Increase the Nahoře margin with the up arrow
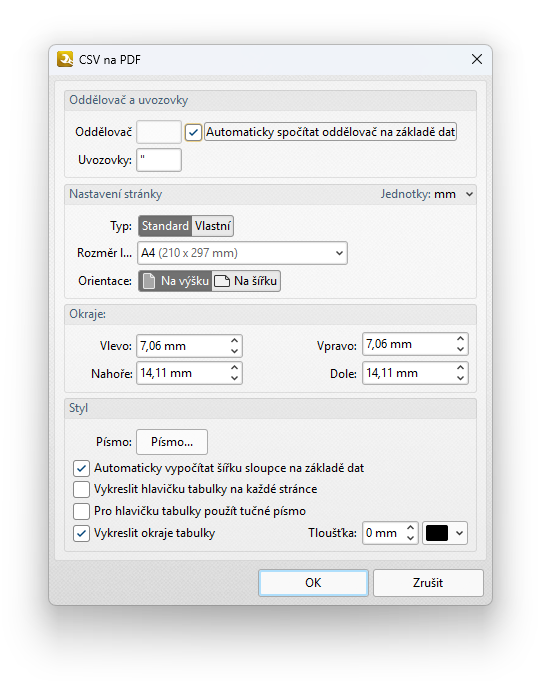The image size is (543, 681). [x=235, y=368]
